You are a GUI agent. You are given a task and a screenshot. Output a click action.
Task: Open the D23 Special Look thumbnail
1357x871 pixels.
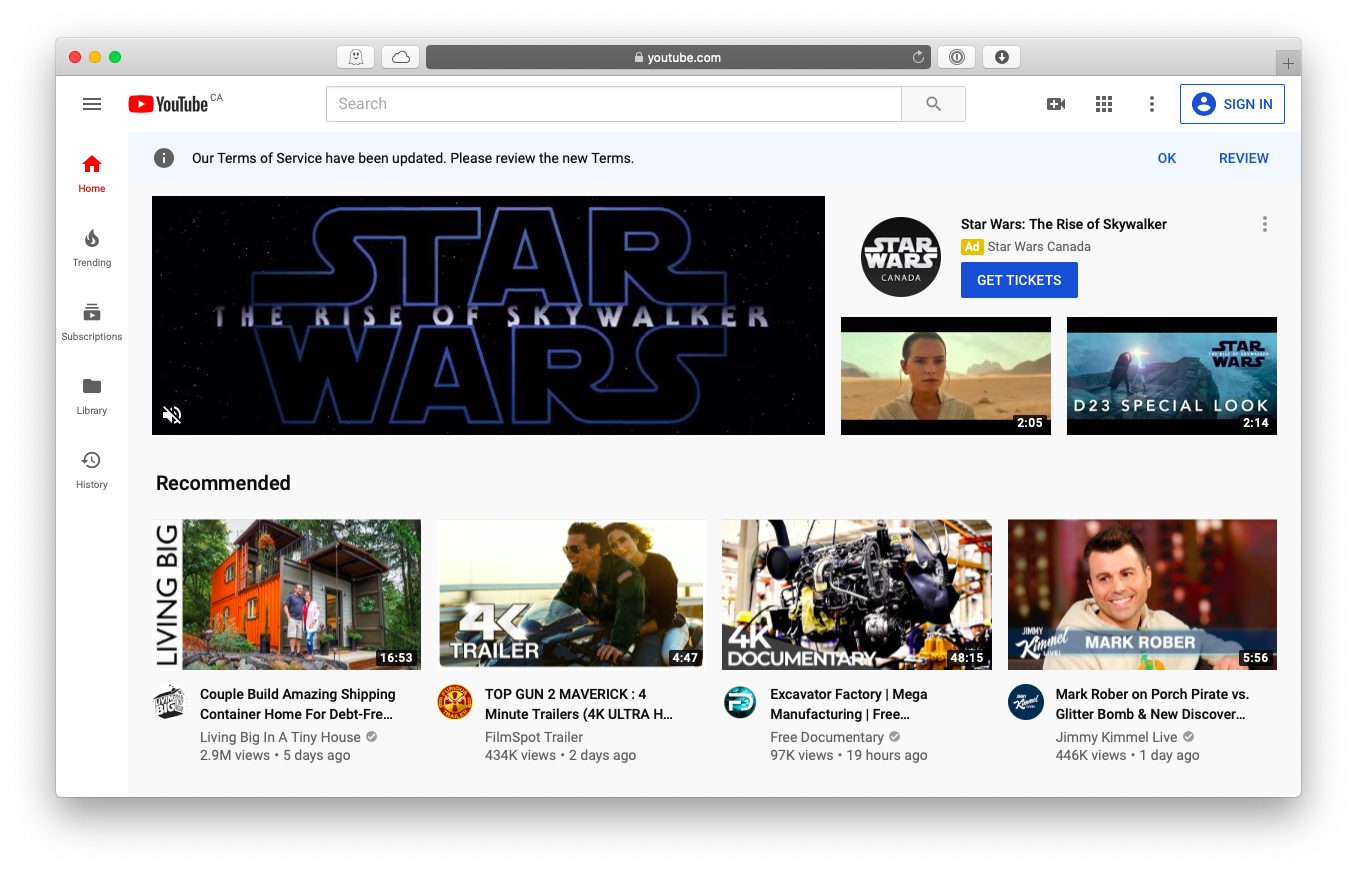1172,376
